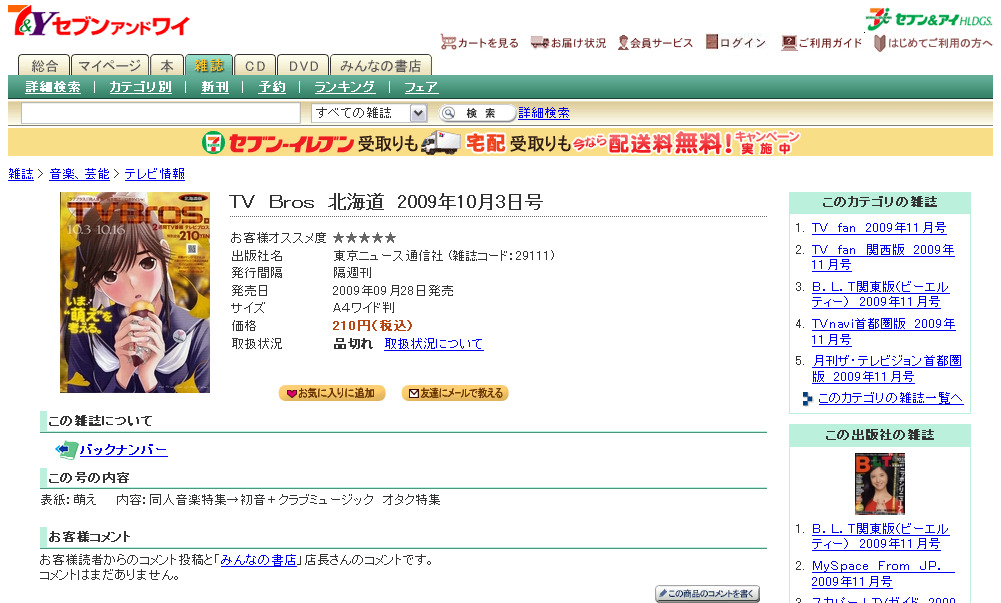Screen dimensions: 1001x603
Task: Switch to the DVD tab
Action: coord(303,66)
